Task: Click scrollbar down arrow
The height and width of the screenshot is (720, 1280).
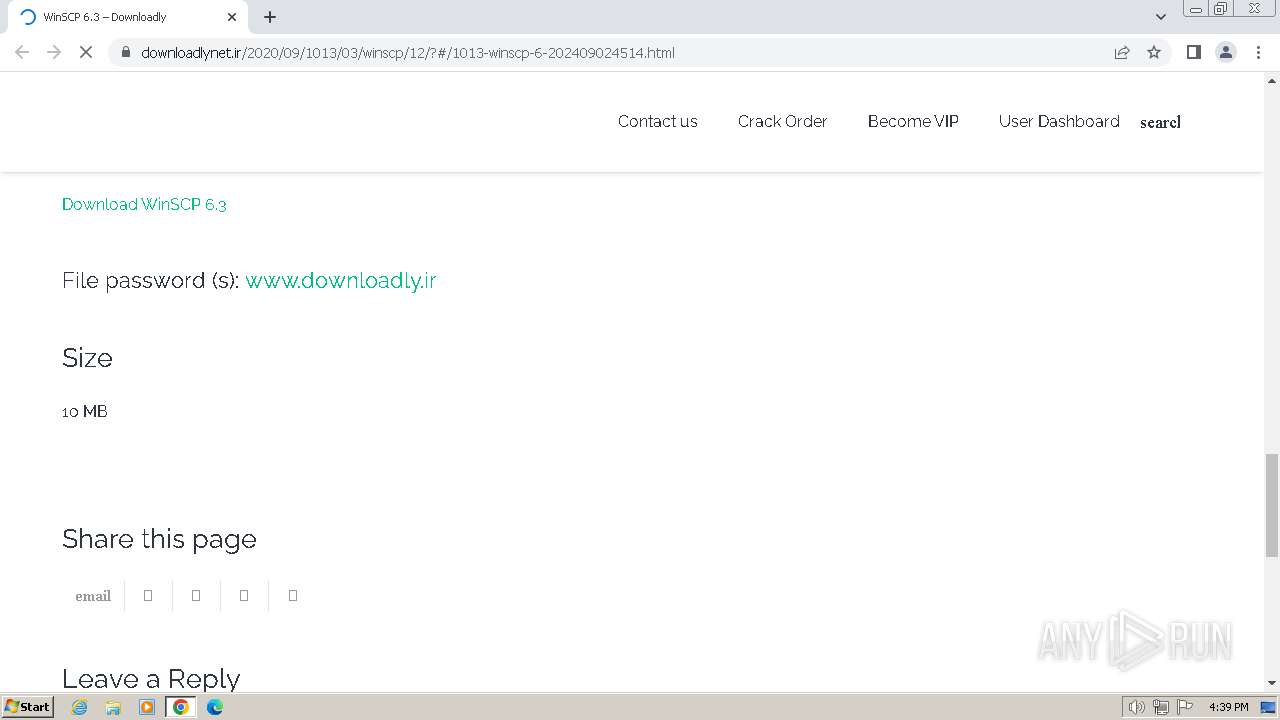Action: (x=1272, y=683)
